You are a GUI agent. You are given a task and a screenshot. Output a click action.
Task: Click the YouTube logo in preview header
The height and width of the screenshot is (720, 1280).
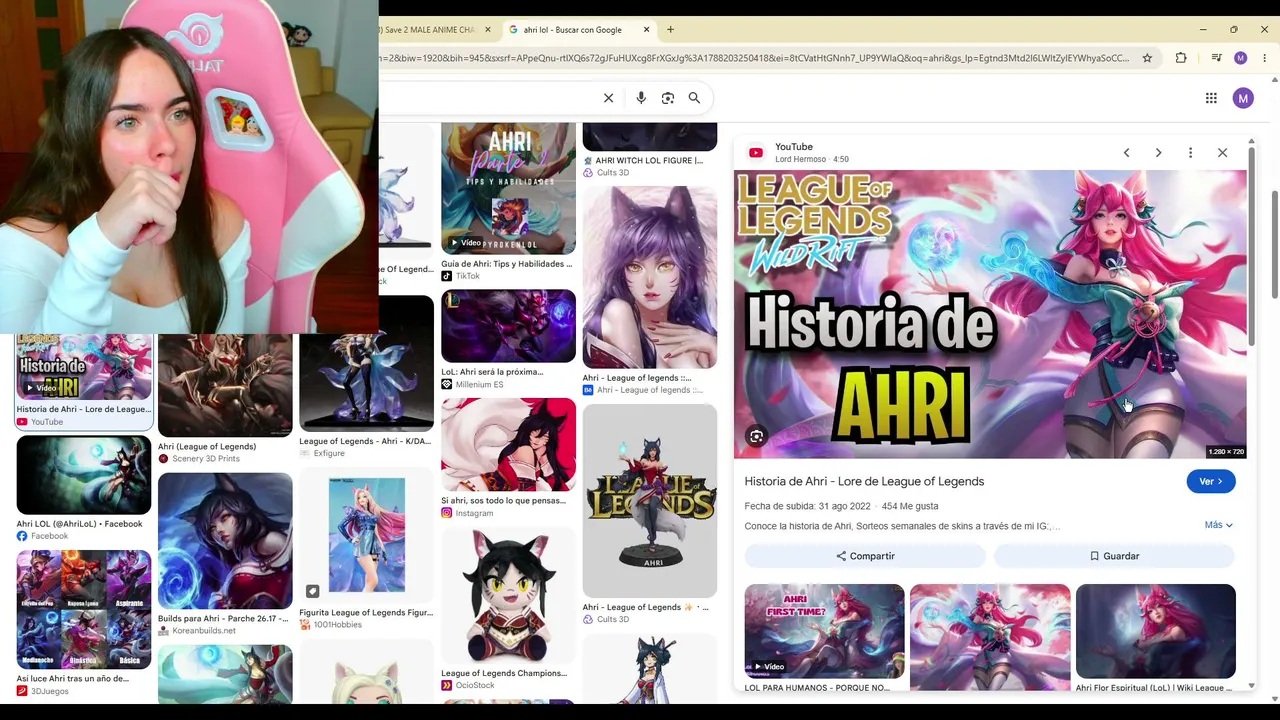point(756,153)
